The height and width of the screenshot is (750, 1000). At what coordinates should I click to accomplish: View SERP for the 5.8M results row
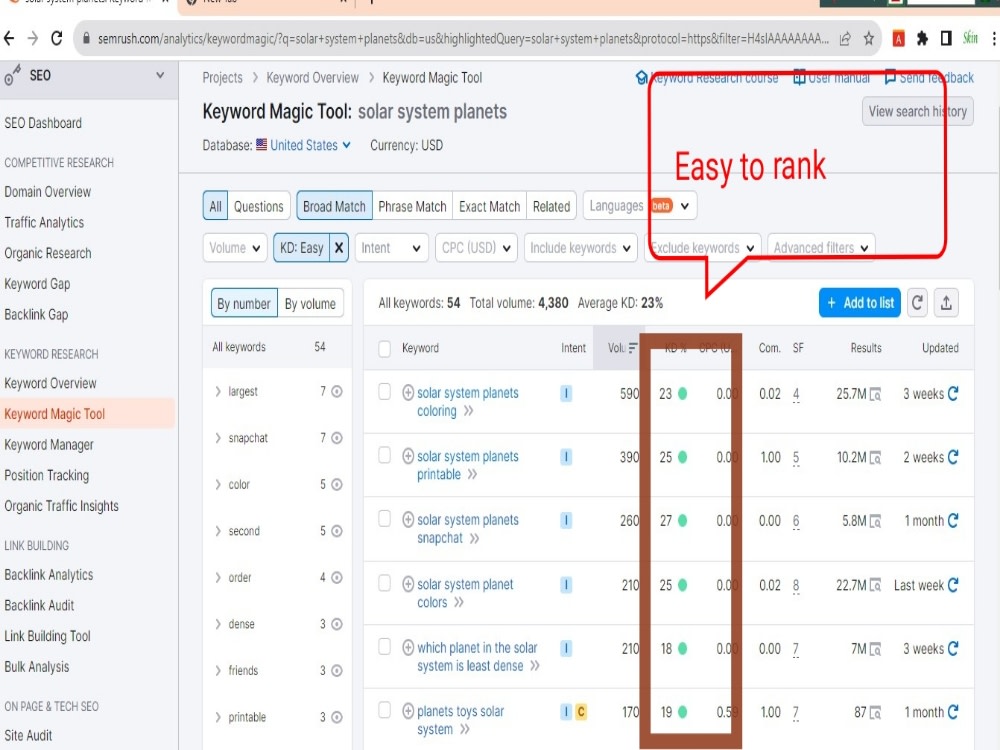876,521
